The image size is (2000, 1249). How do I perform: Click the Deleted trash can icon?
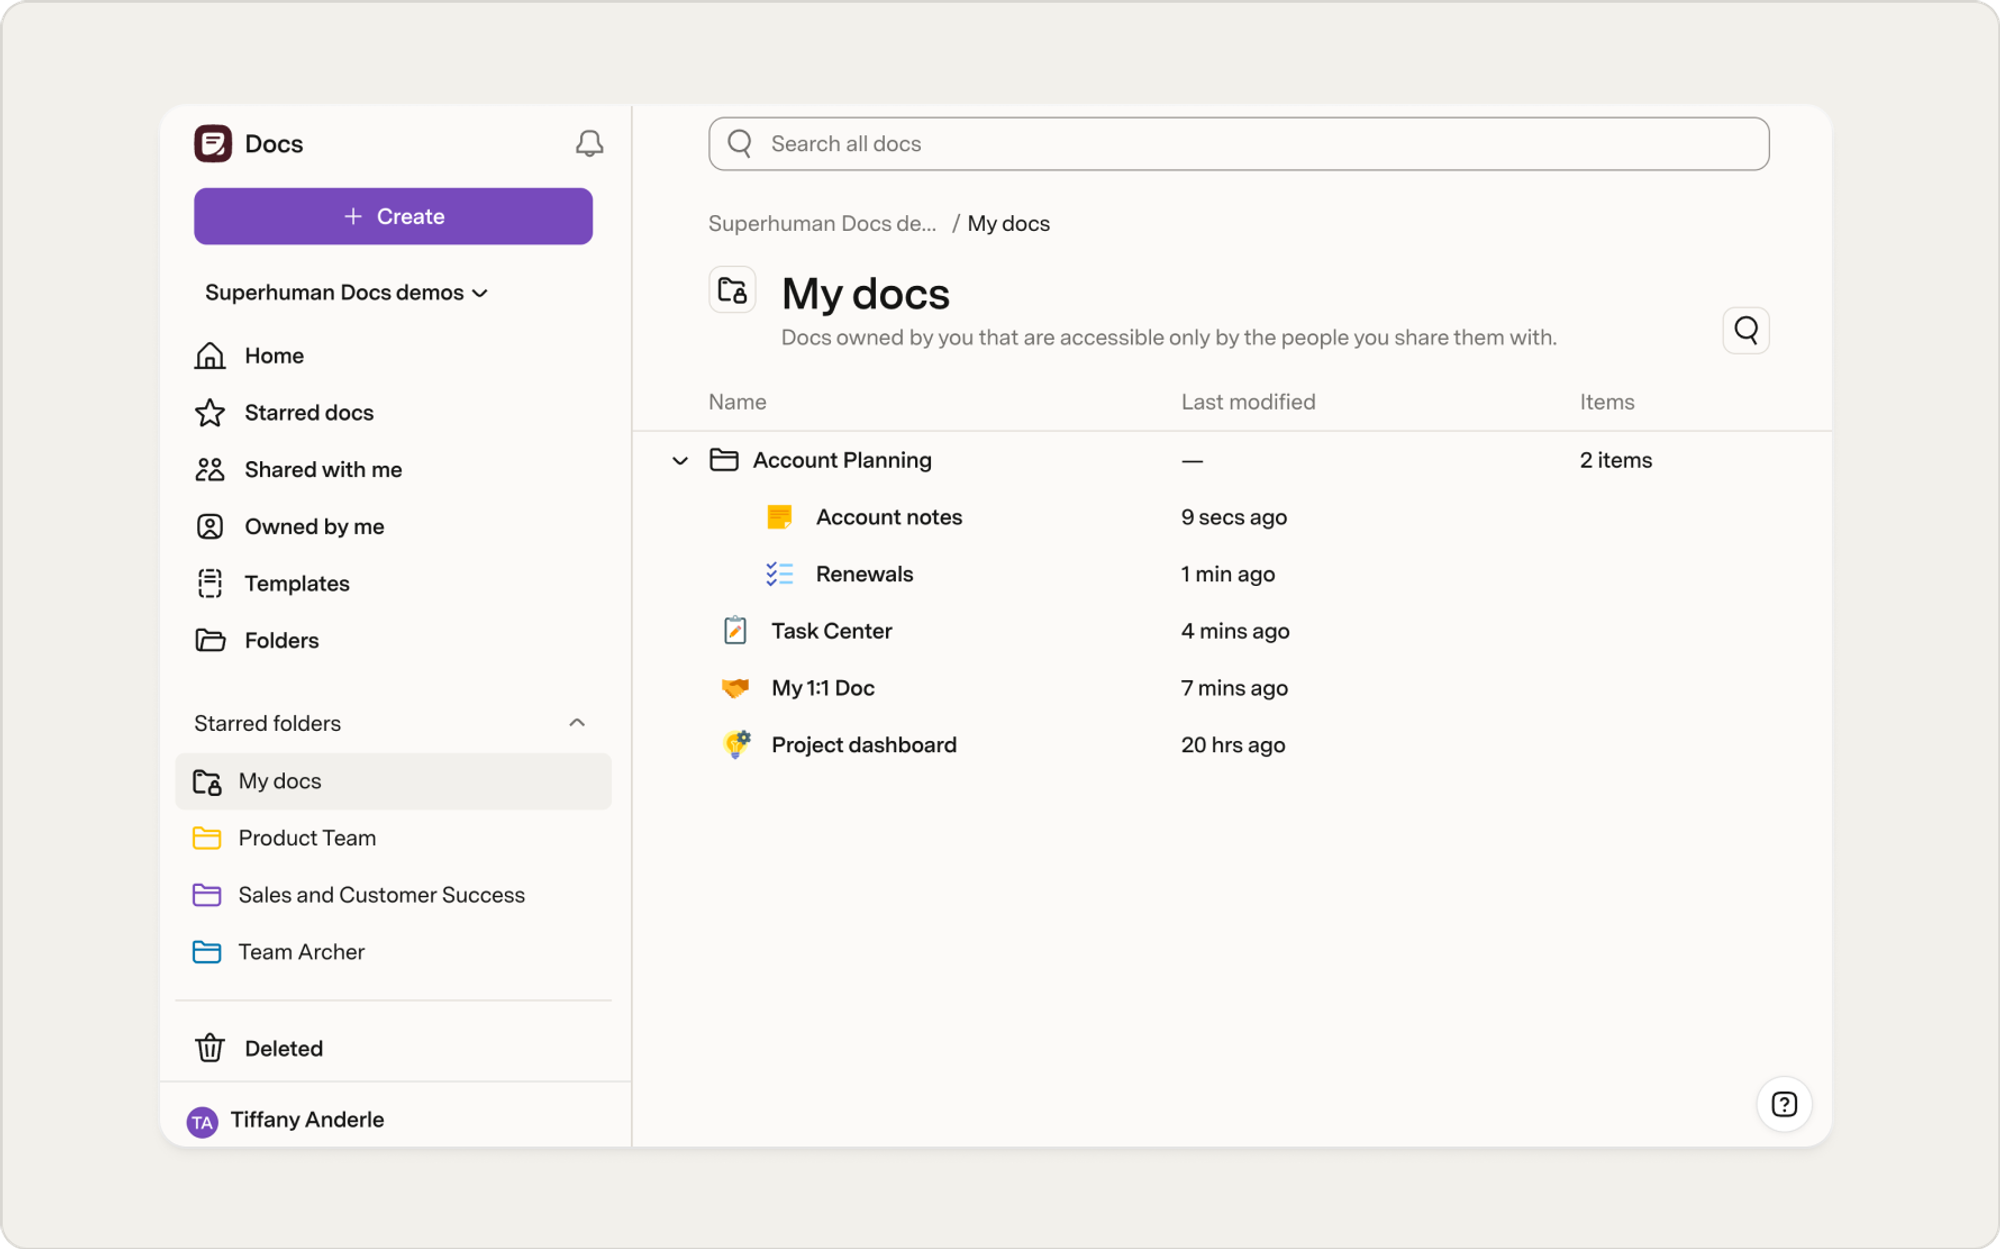coord(210,1048)
